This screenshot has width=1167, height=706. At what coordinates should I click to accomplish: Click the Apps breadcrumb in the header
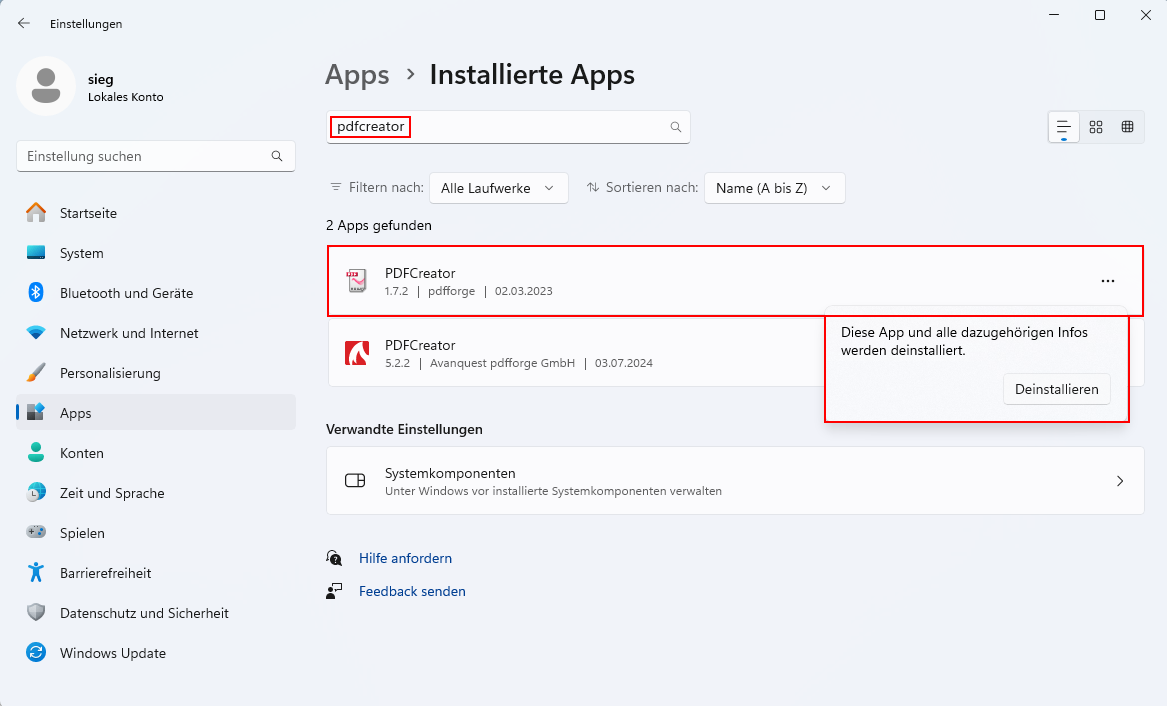tap(357, 75)
